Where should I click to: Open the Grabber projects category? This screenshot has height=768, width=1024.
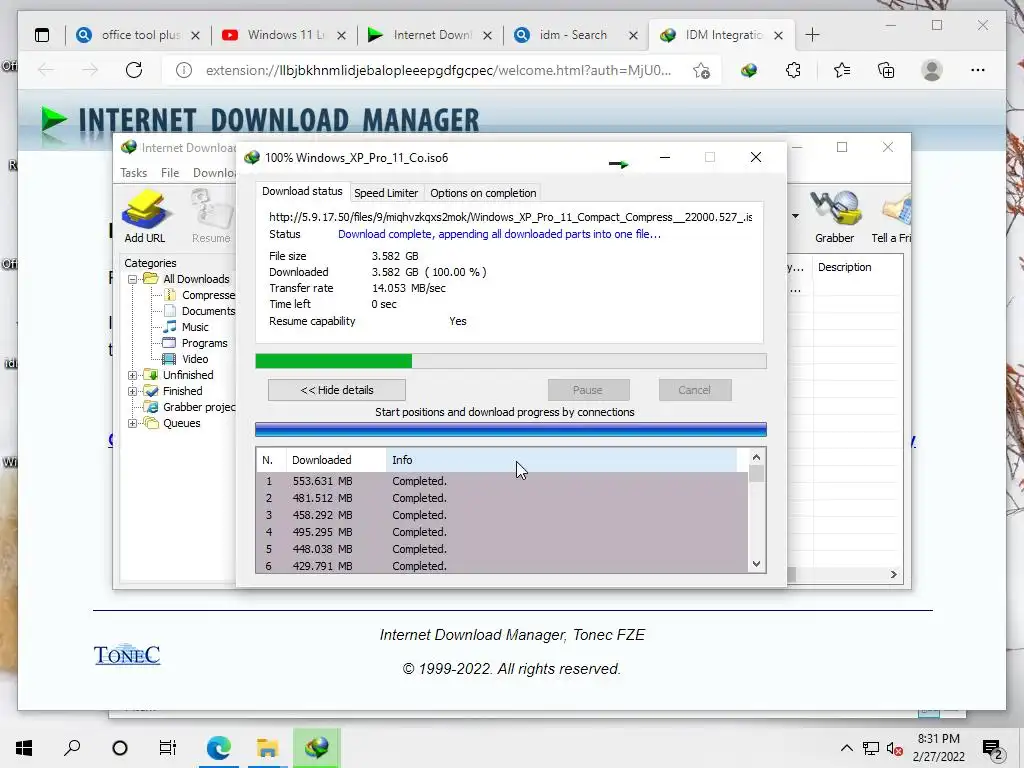click(199, 407)
